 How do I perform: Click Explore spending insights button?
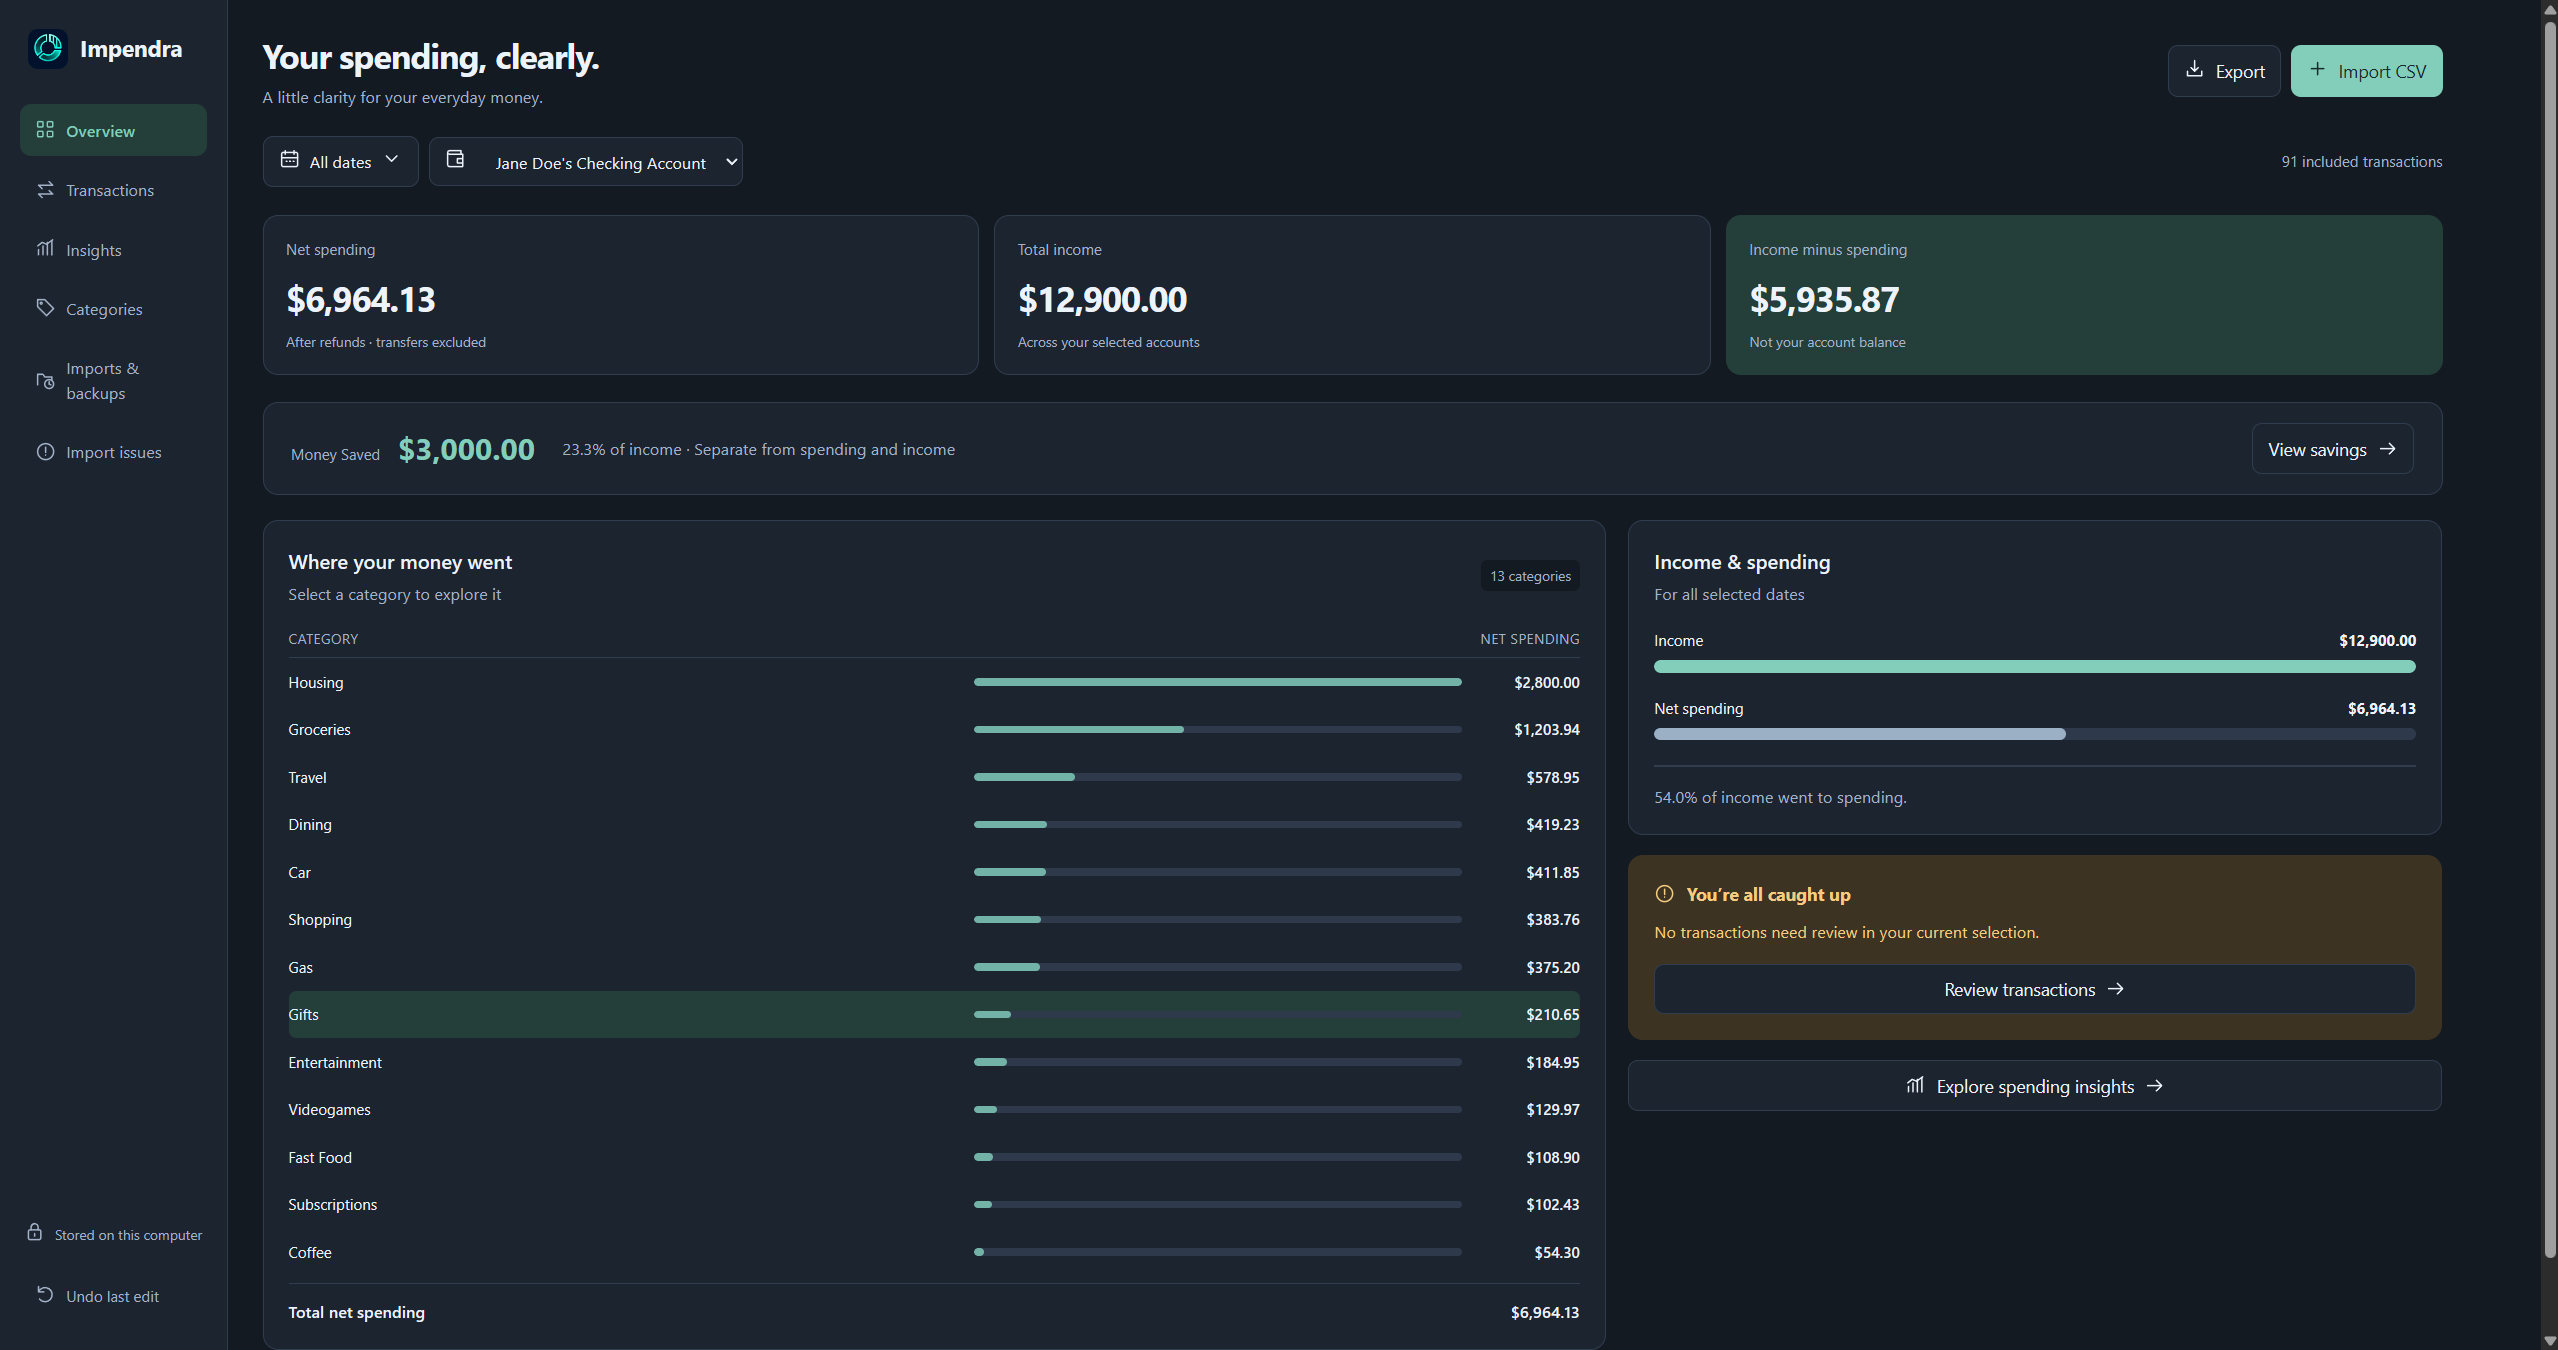2034,1086
